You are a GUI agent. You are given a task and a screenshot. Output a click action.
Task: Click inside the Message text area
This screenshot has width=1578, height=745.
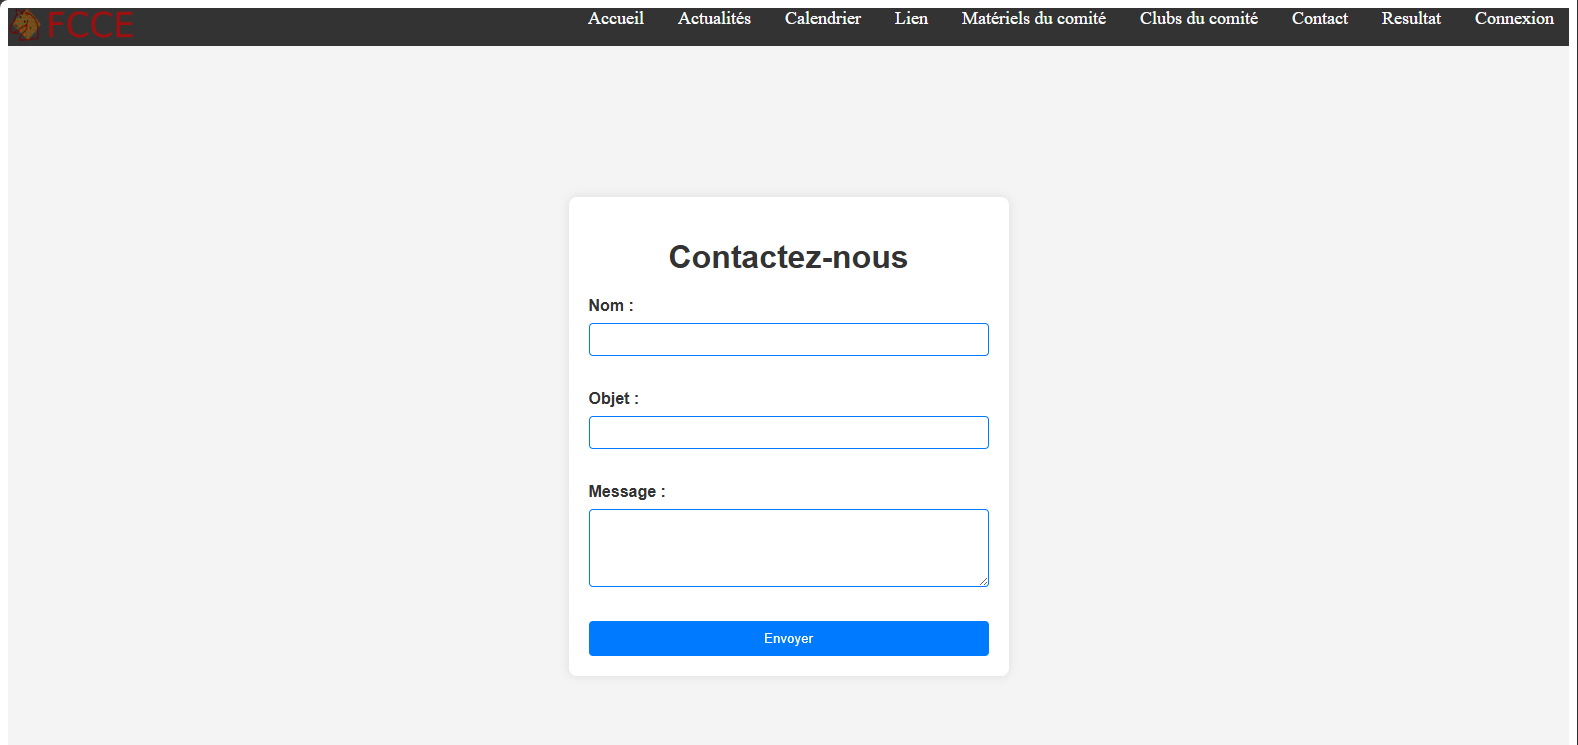click(x=788, y=547)
